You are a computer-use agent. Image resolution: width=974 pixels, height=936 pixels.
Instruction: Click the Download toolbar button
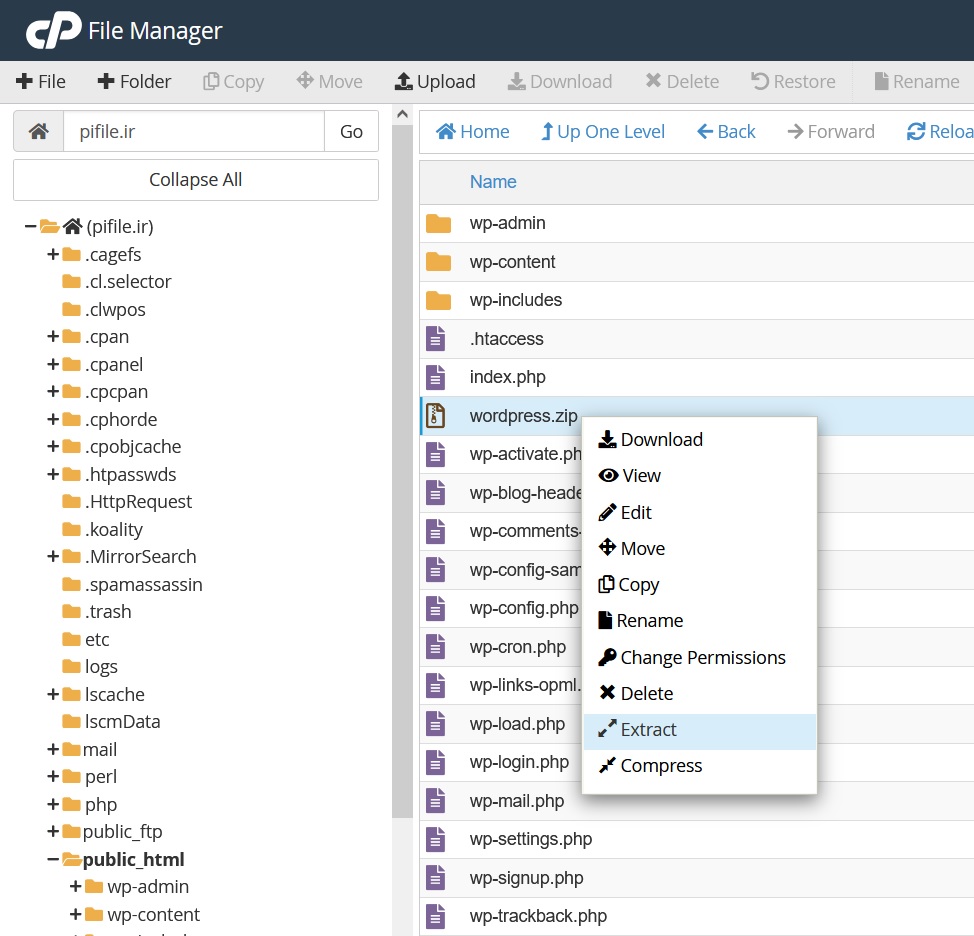click(x=560, y=81)
